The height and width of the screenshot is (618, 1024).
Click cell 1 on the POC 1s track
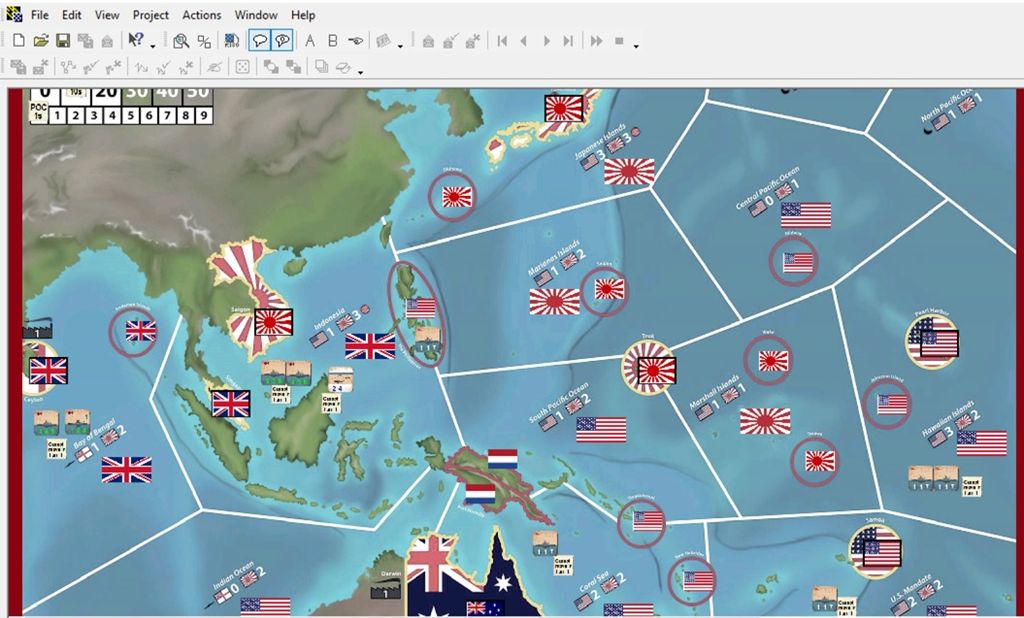pyautogui.click(x=57, y=116)
